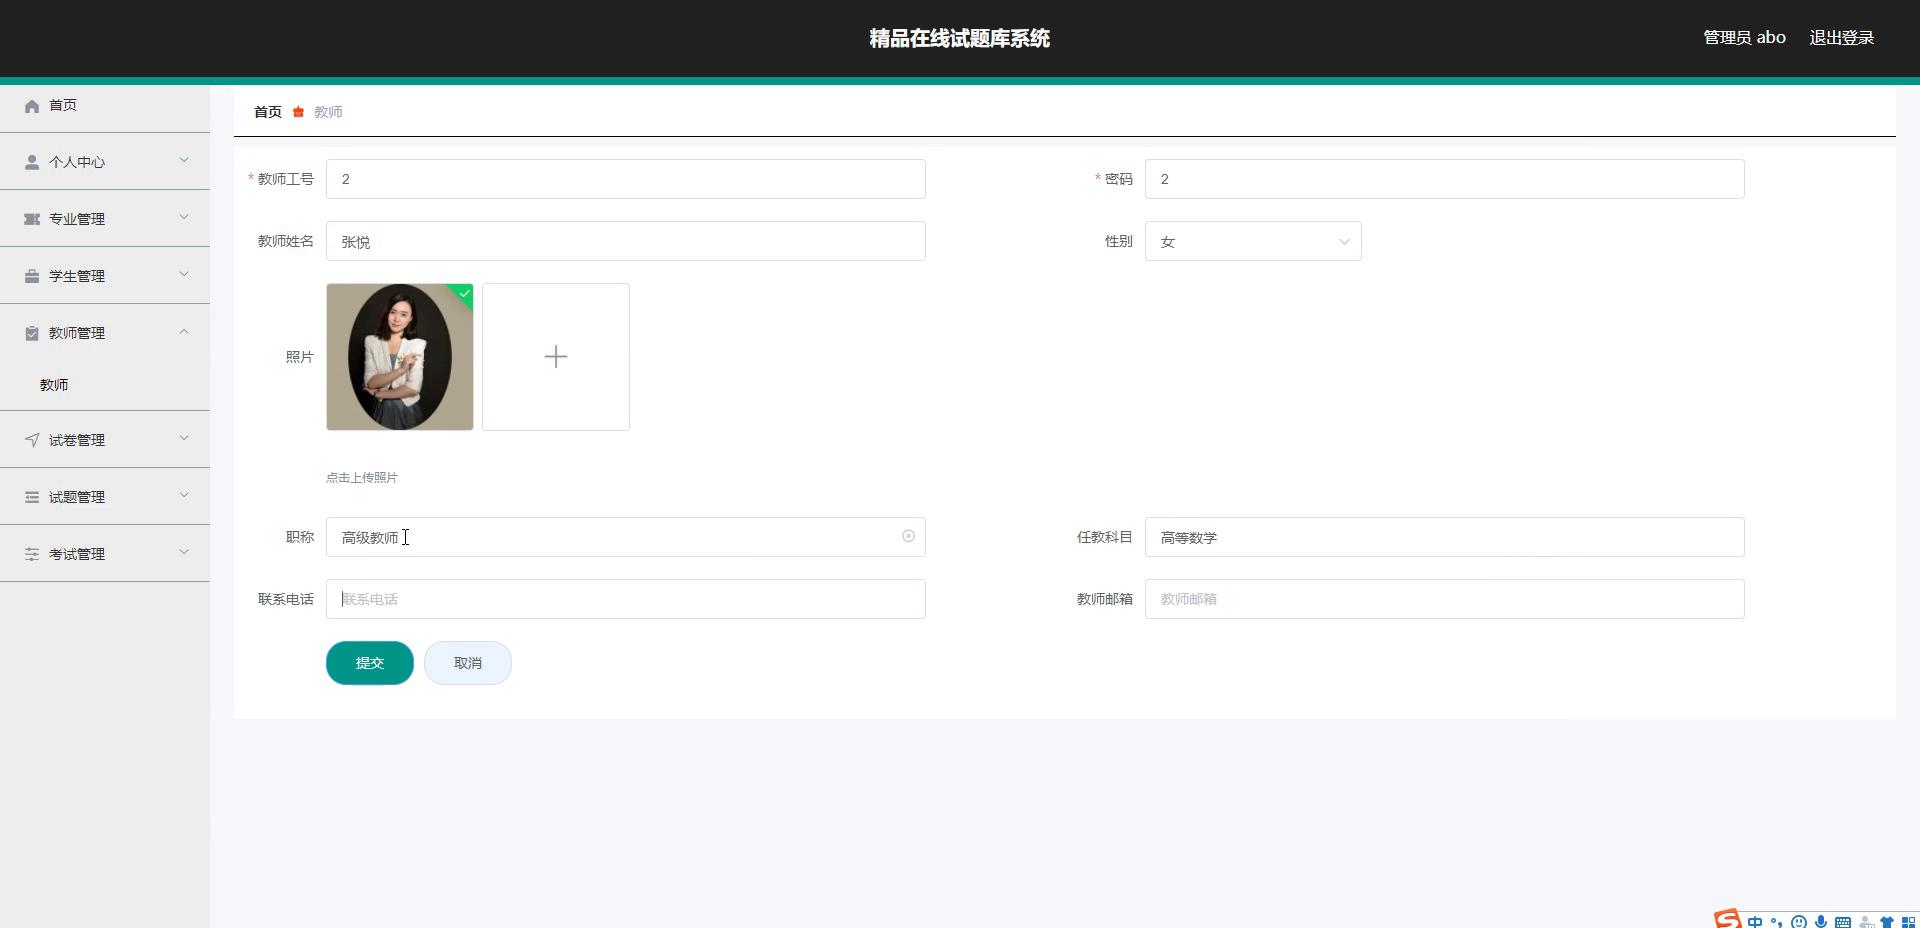Click the list icon beside 试题管理
This screenshot has height=928, width=1920.
[x=32, y=497]
